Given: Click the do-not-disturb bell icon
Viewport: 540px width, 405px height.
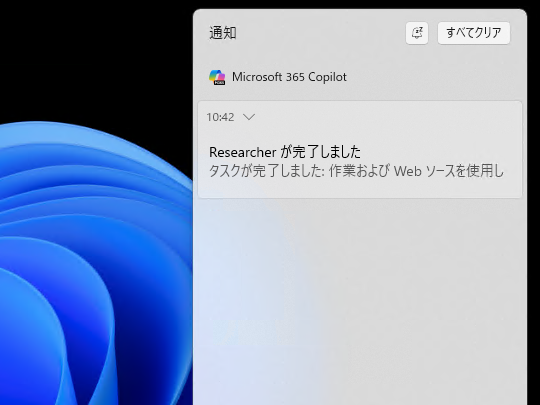Looking at the screenshot, I should (x=417, y=33).
